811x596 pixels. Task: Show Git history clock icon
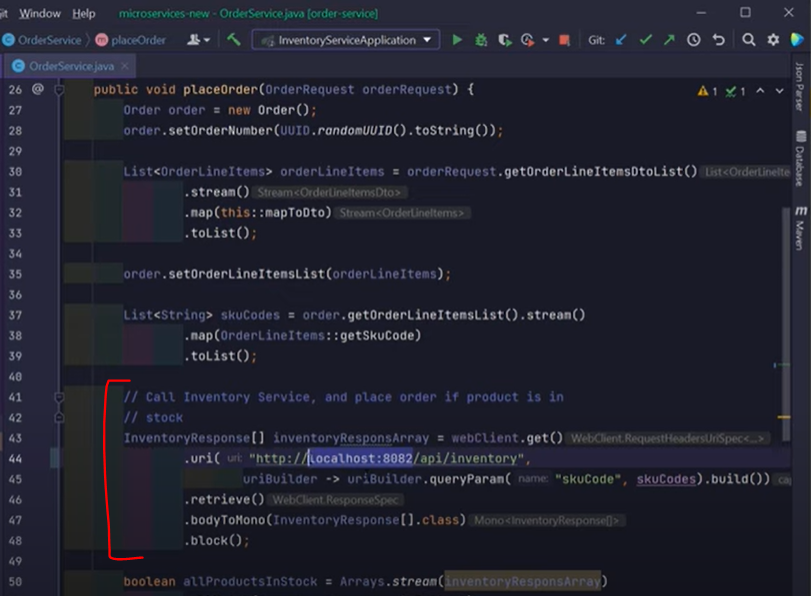coord(694,40)
